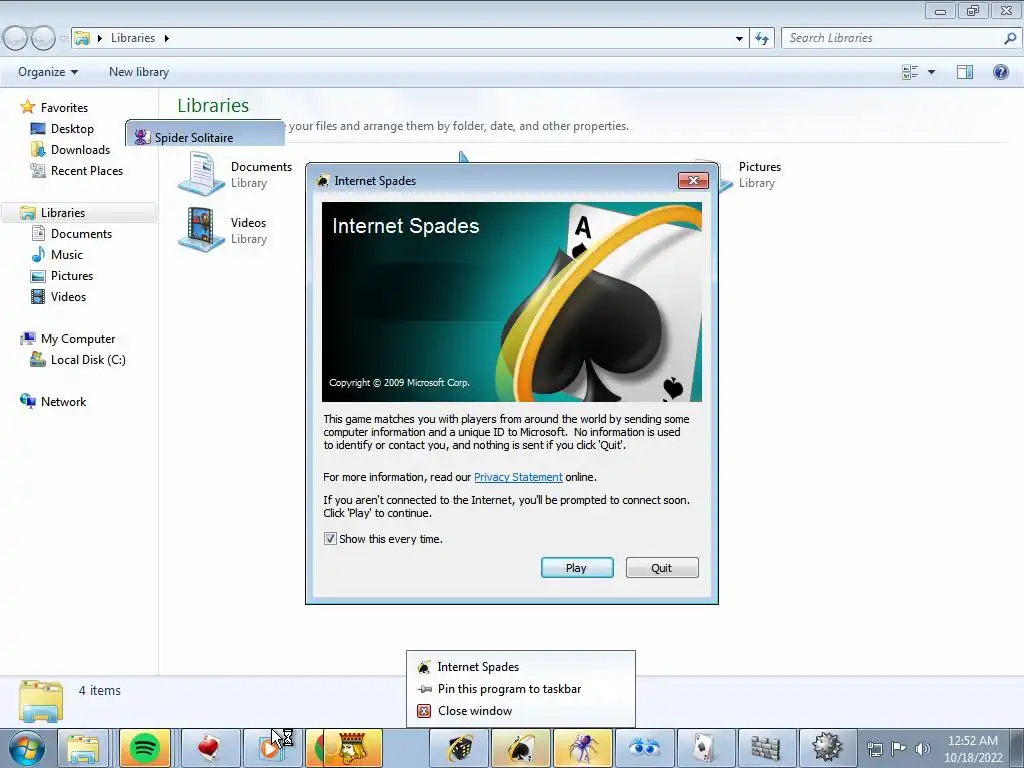
Task: Click the Play button in Internet Spades
Action: point(577,568)
